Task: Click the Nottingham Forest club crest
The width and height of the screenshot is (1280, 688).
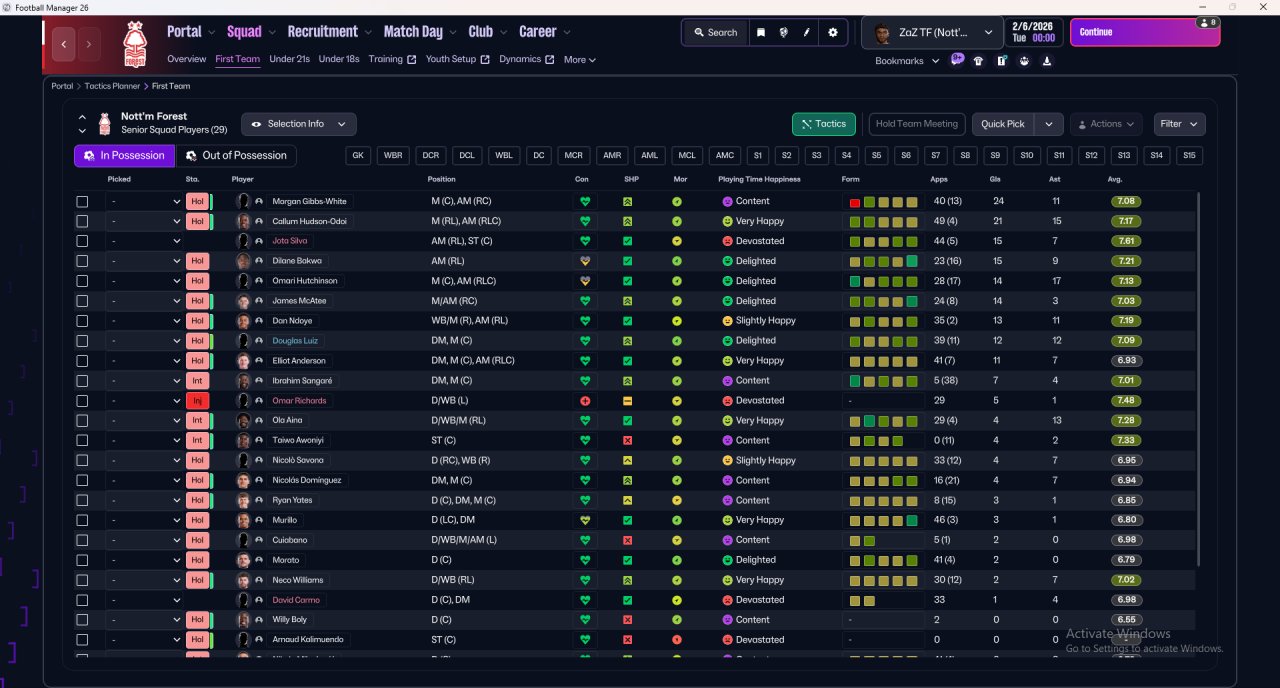Action: coord(134,44)
